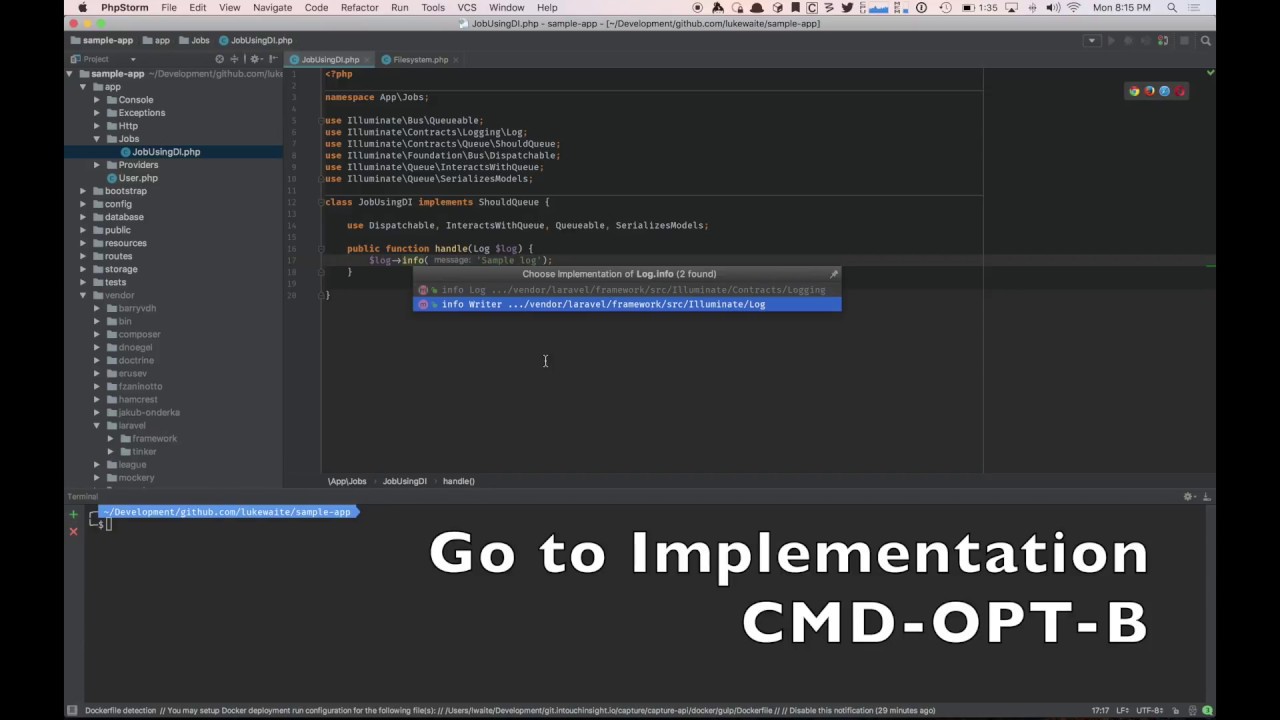
Task: Click the Apple menu icon
Action: 82,7
